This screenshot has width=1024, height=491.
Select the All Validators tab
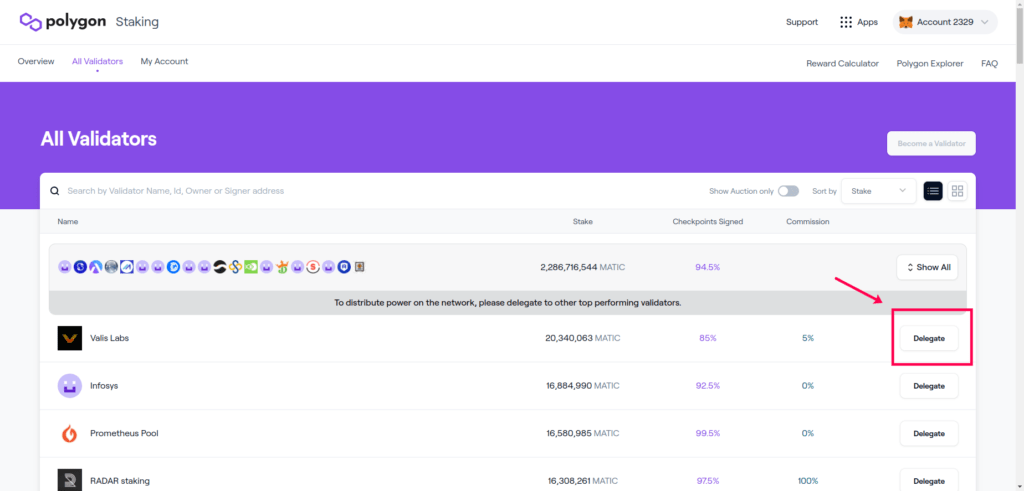click(97, 61)
